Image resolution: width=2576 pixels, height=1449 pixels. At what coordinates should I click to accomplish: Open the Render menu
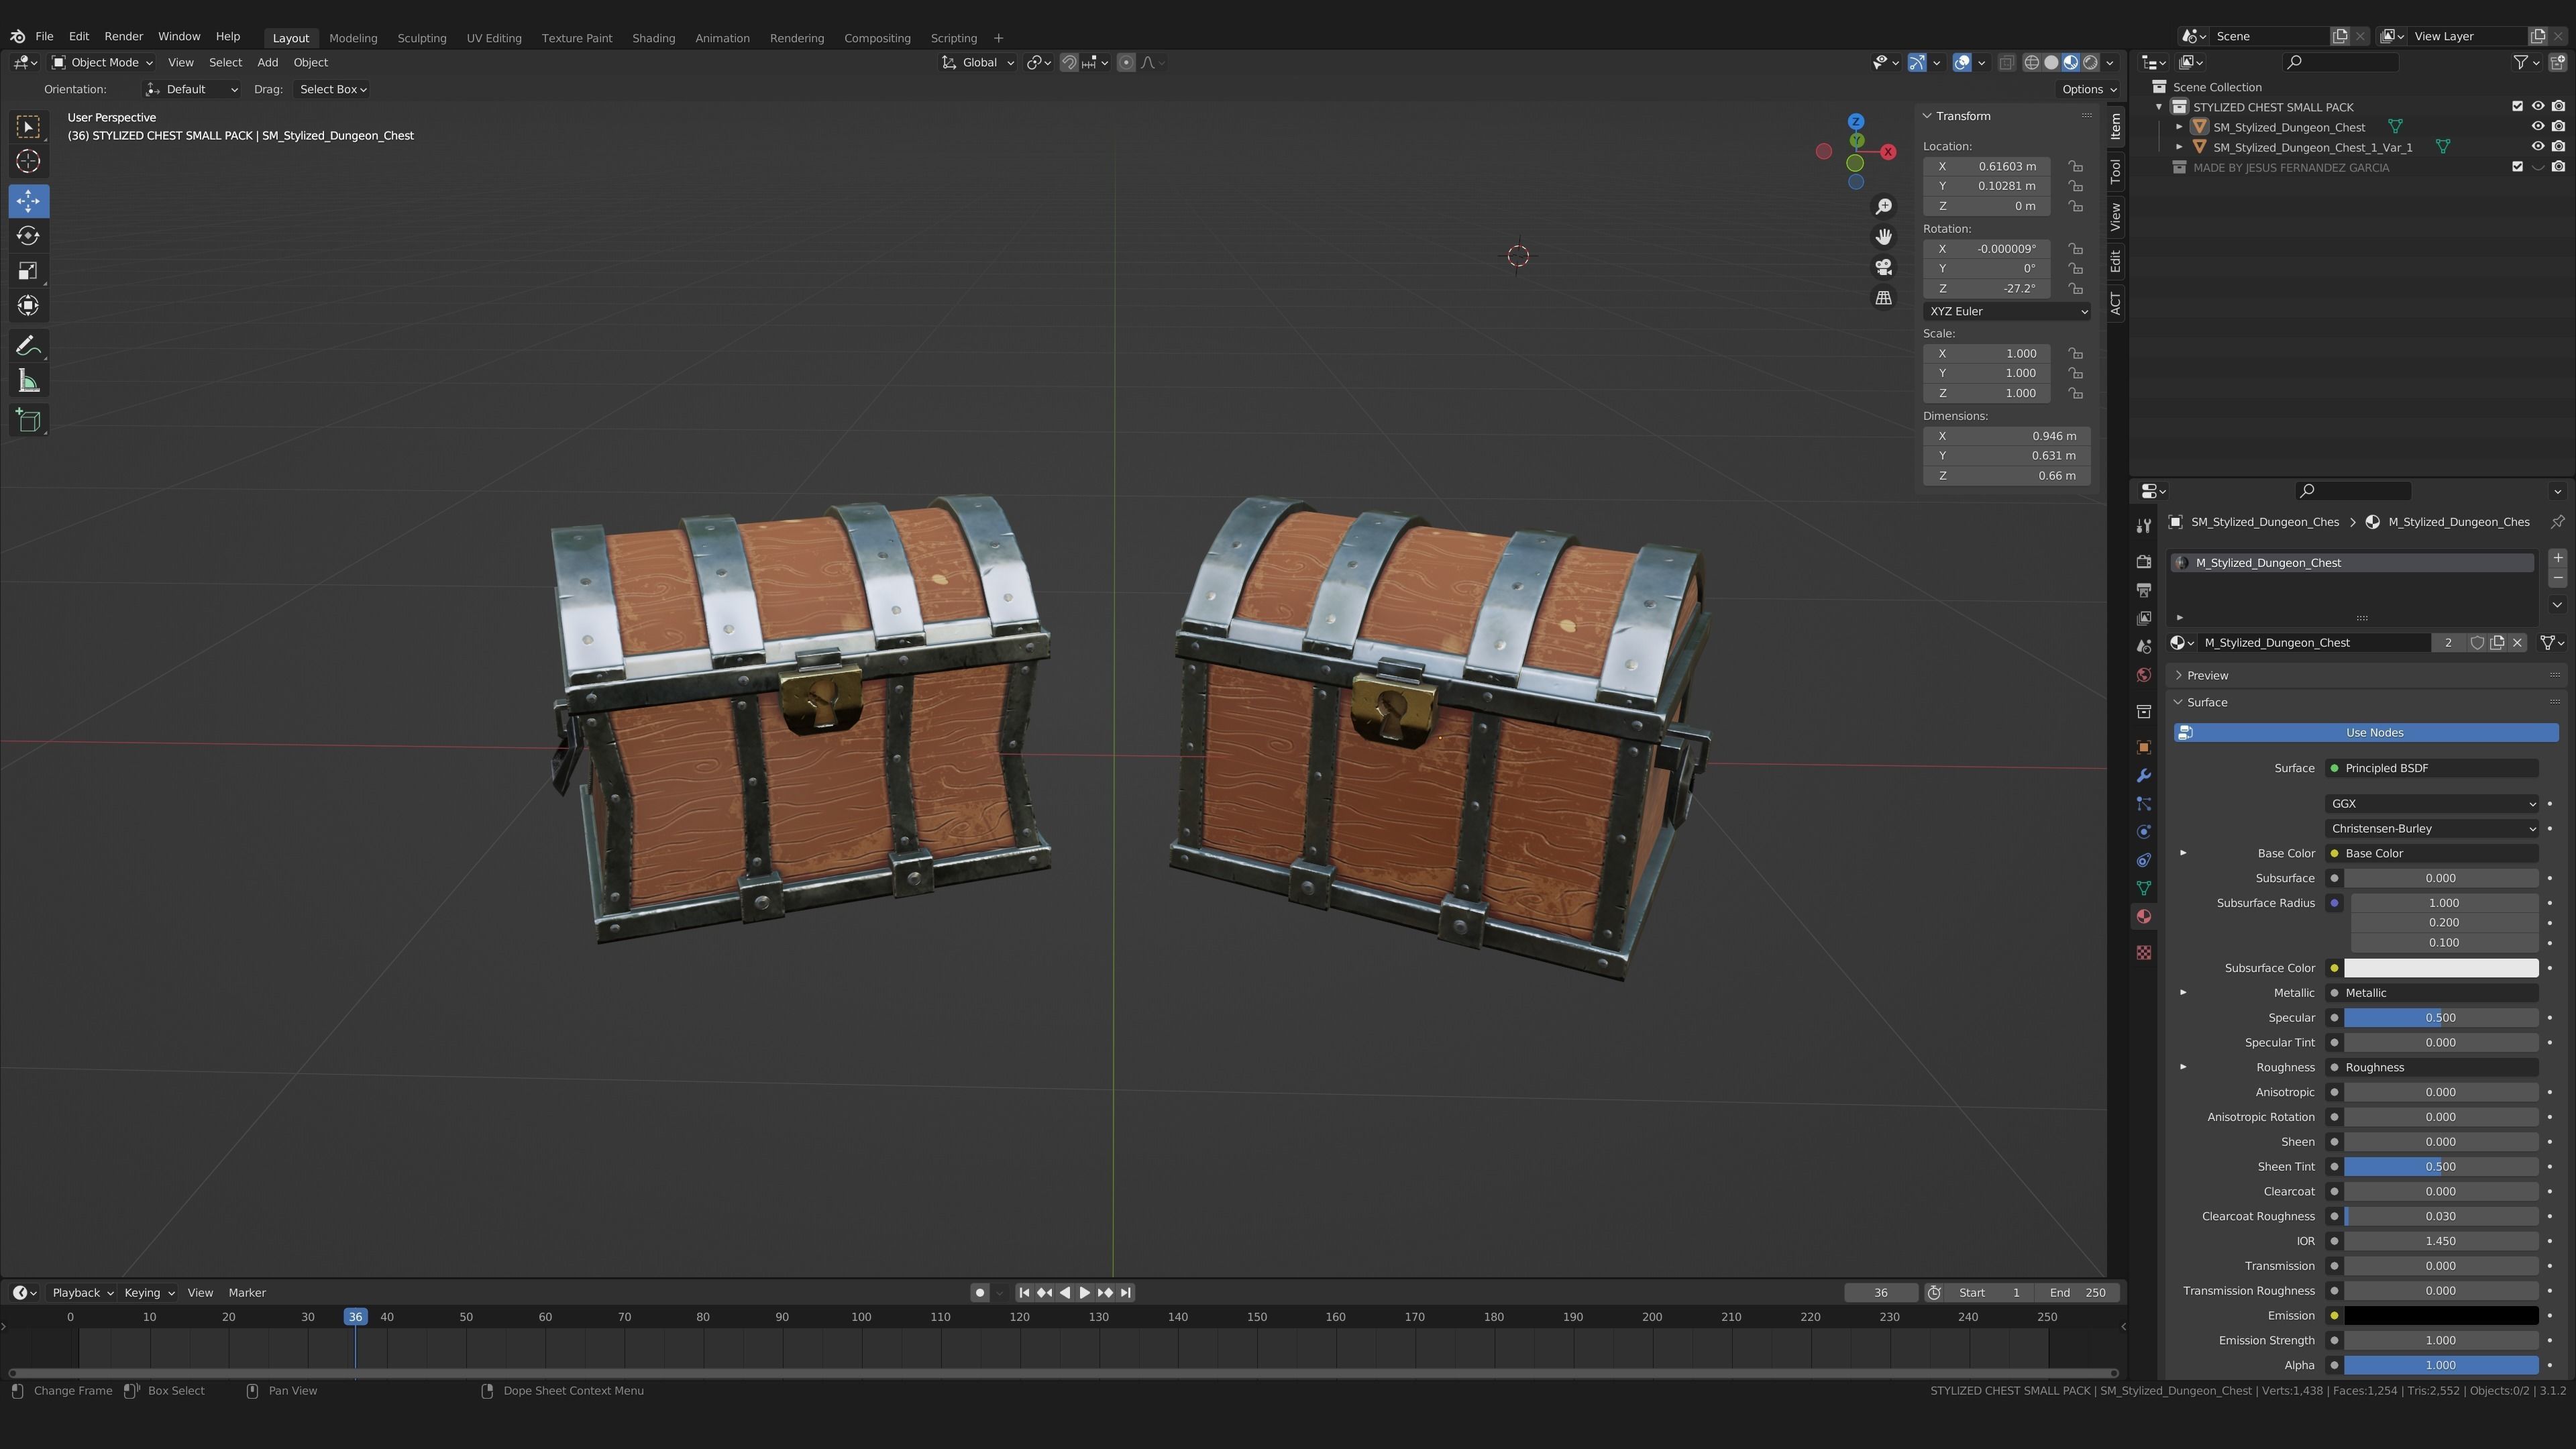click(x=124, y=36)
